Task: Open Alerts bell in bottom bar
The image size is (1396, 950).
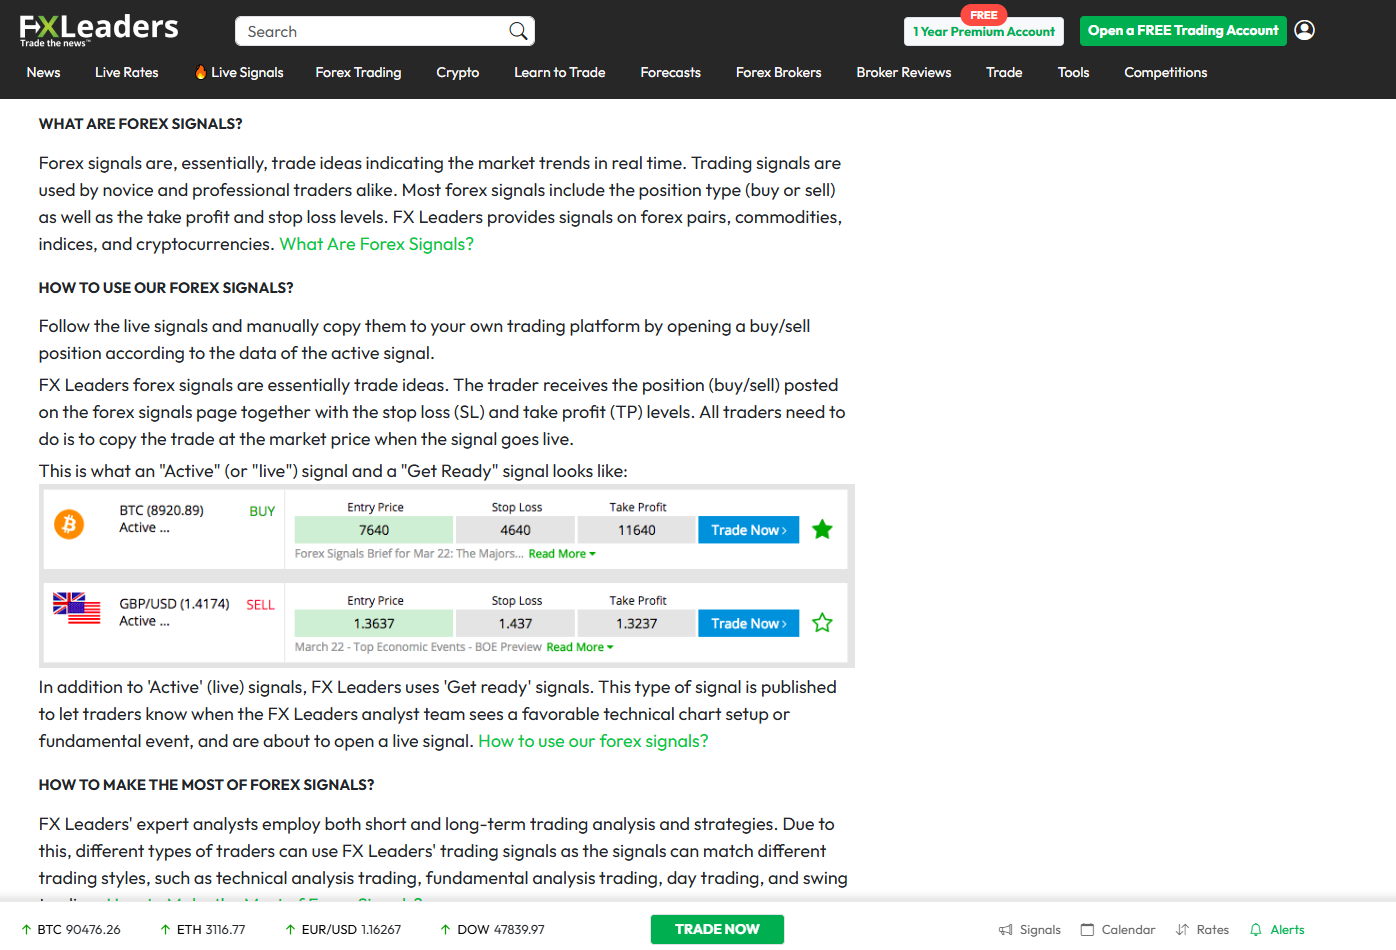Action: (1277, 930)
